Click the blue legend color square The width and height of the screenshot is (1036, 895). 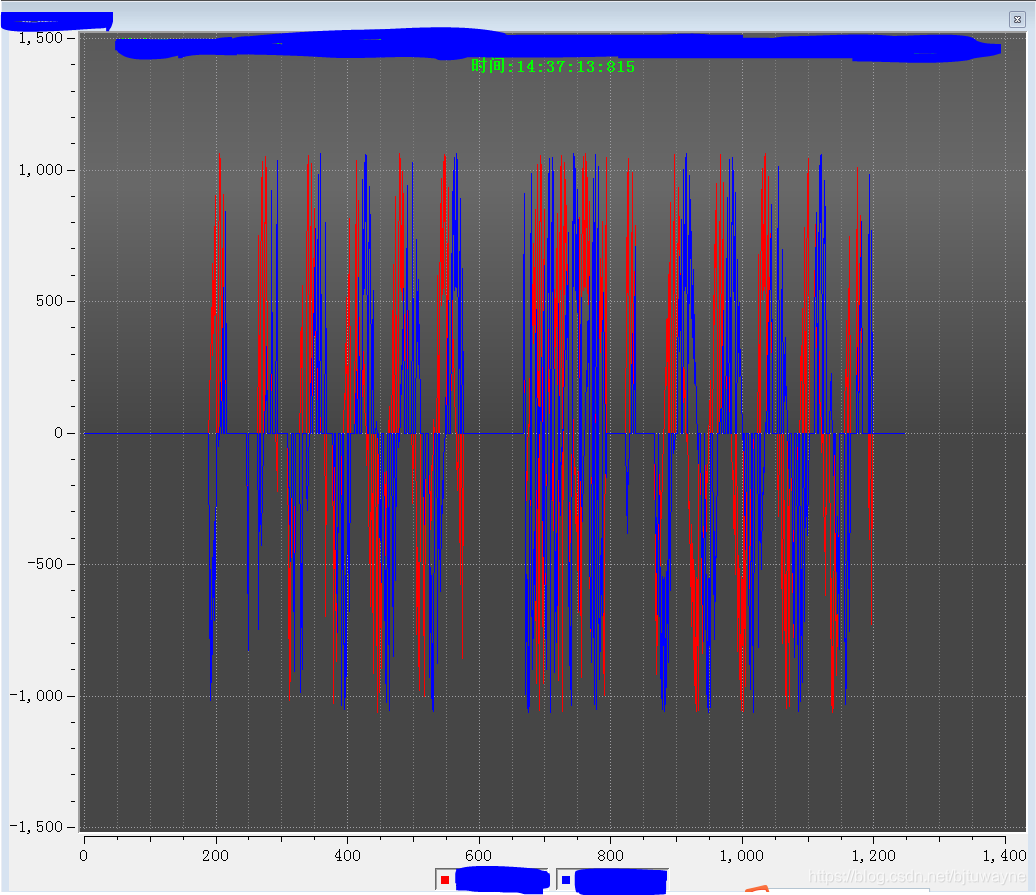coord(566,880)
